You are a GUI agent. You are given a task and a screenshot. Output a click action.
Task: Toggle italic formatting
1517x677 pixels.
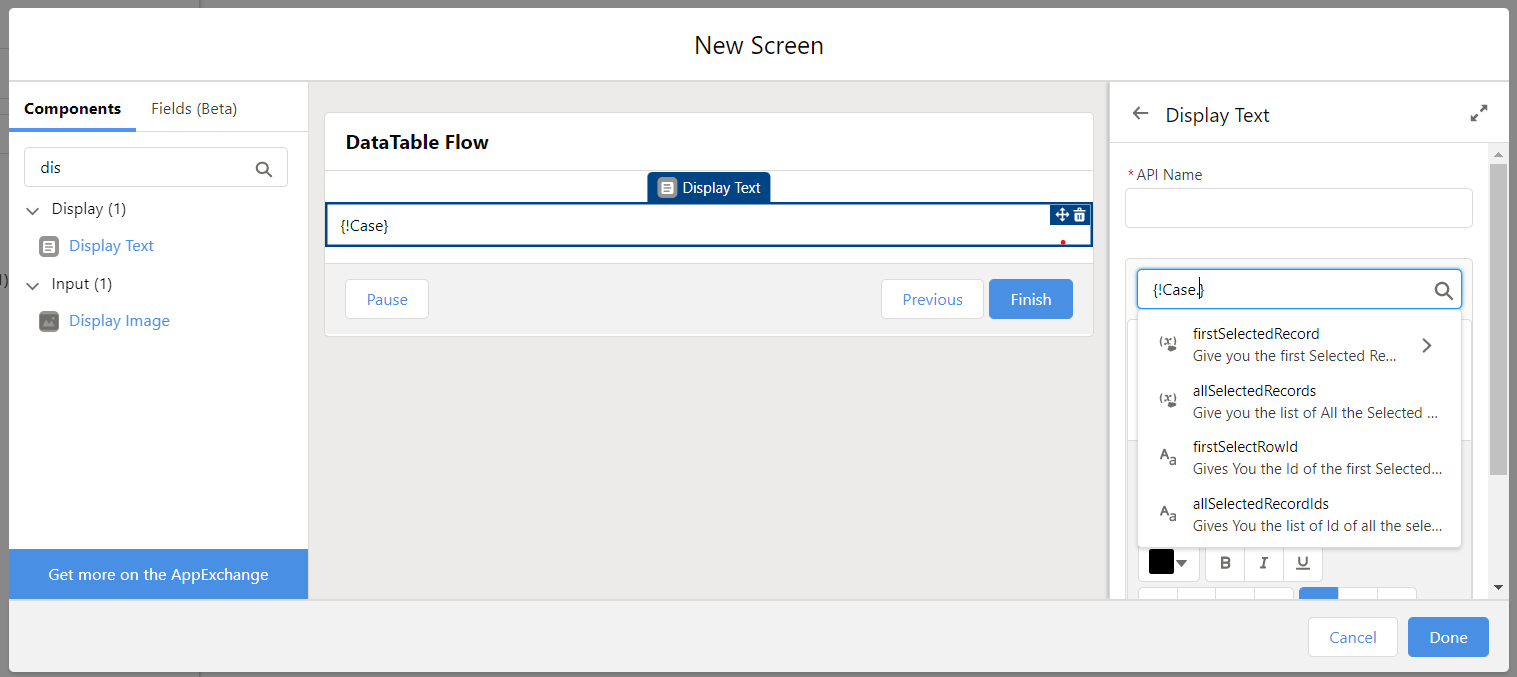pos(1263,563)
